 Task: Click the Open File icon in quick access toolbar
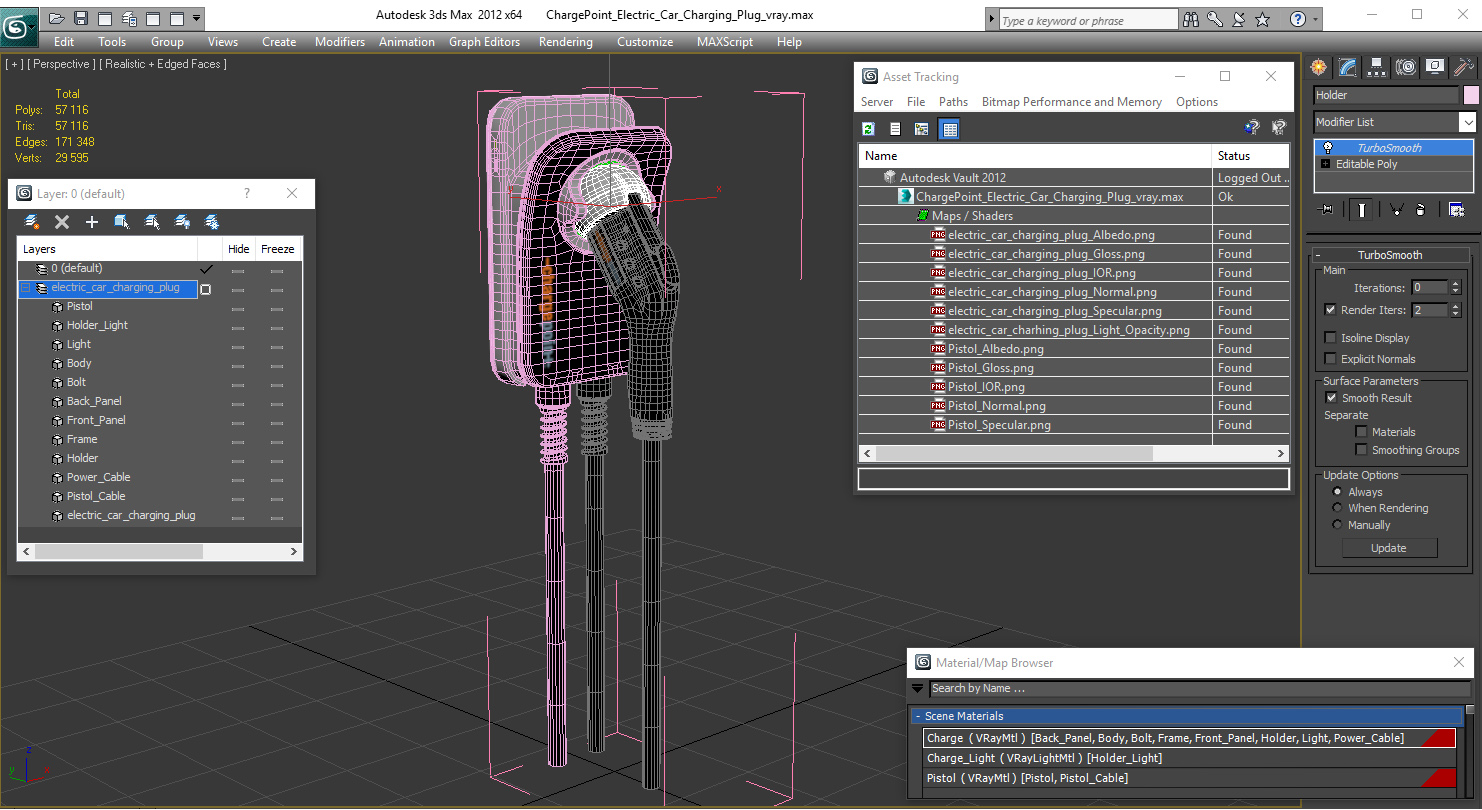click(x=57, y=18)
